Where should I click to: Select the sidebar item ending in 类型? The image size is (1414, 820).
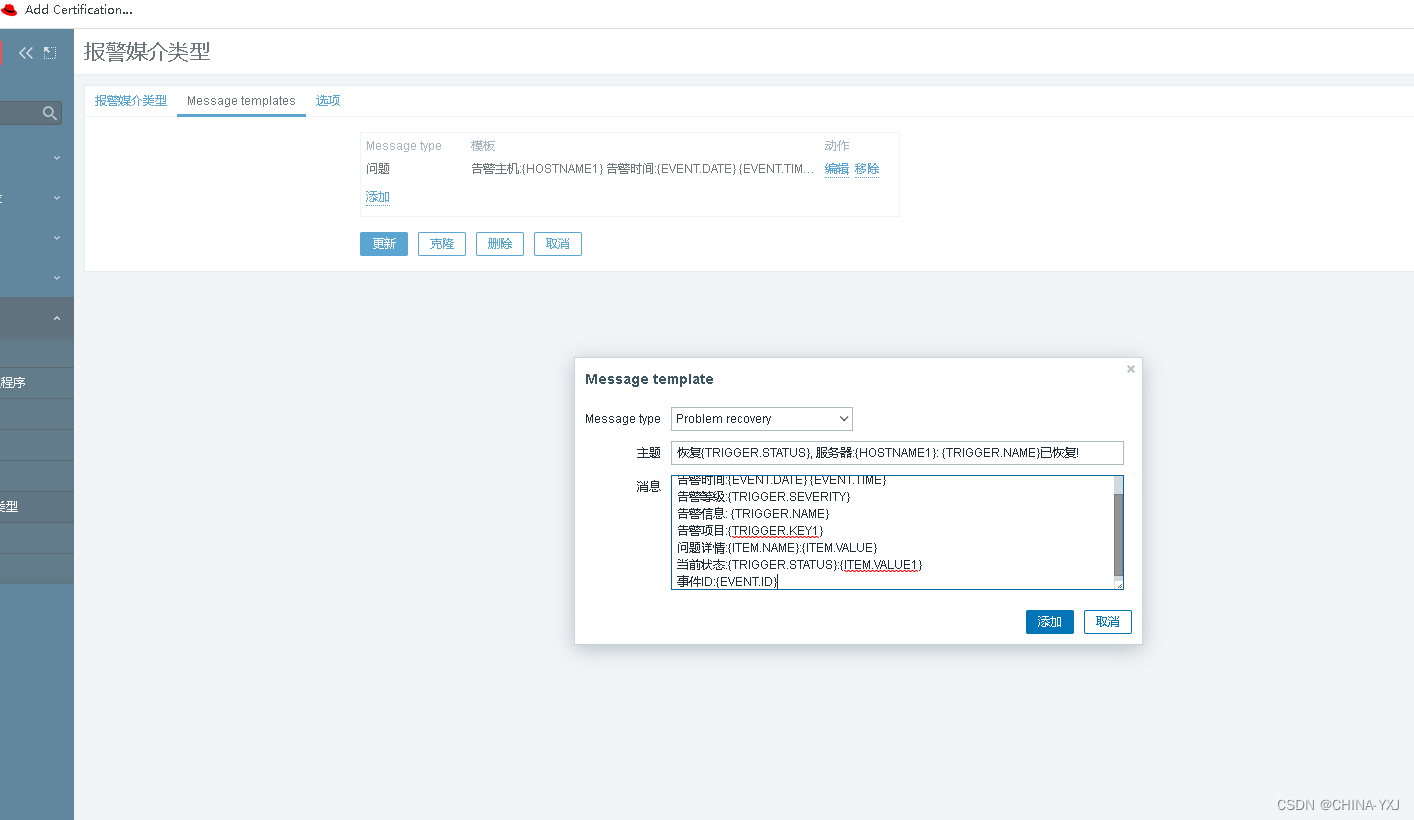click(37, 507)
